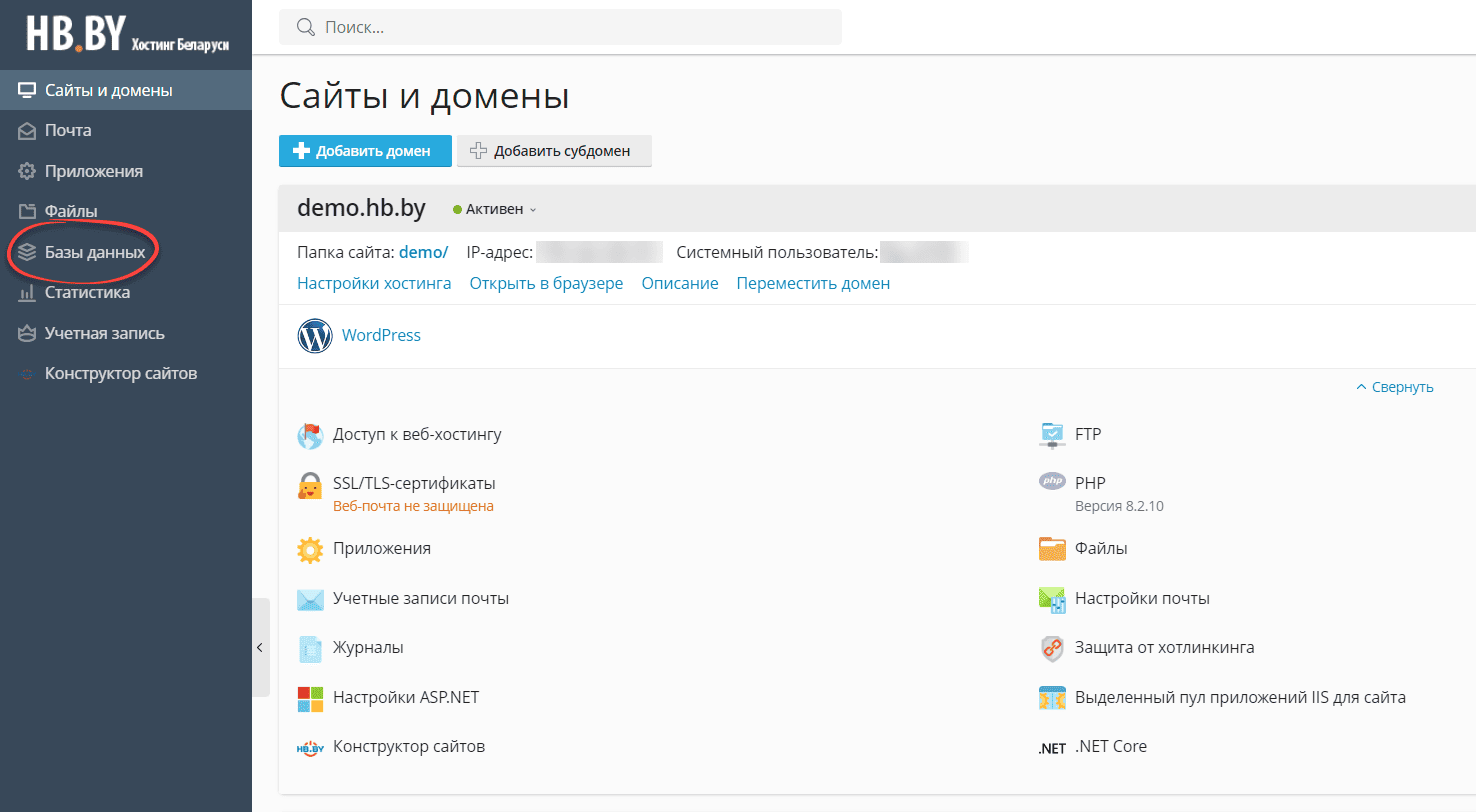
Task: Open the Журналы logs icon
Action: (310, 649)
